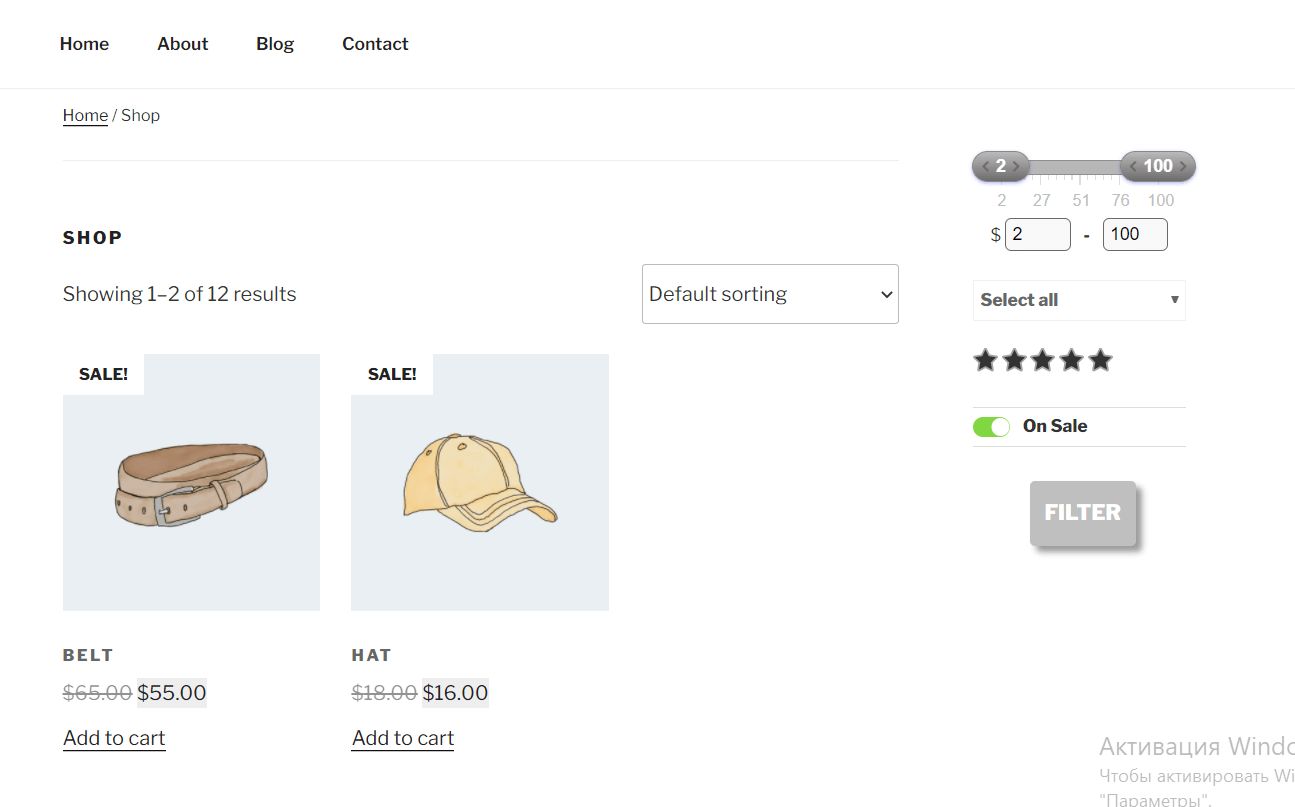Open the Default sorting dropdown
The height and width of the screenshot is (807, 1295).
tap(770, 294)
